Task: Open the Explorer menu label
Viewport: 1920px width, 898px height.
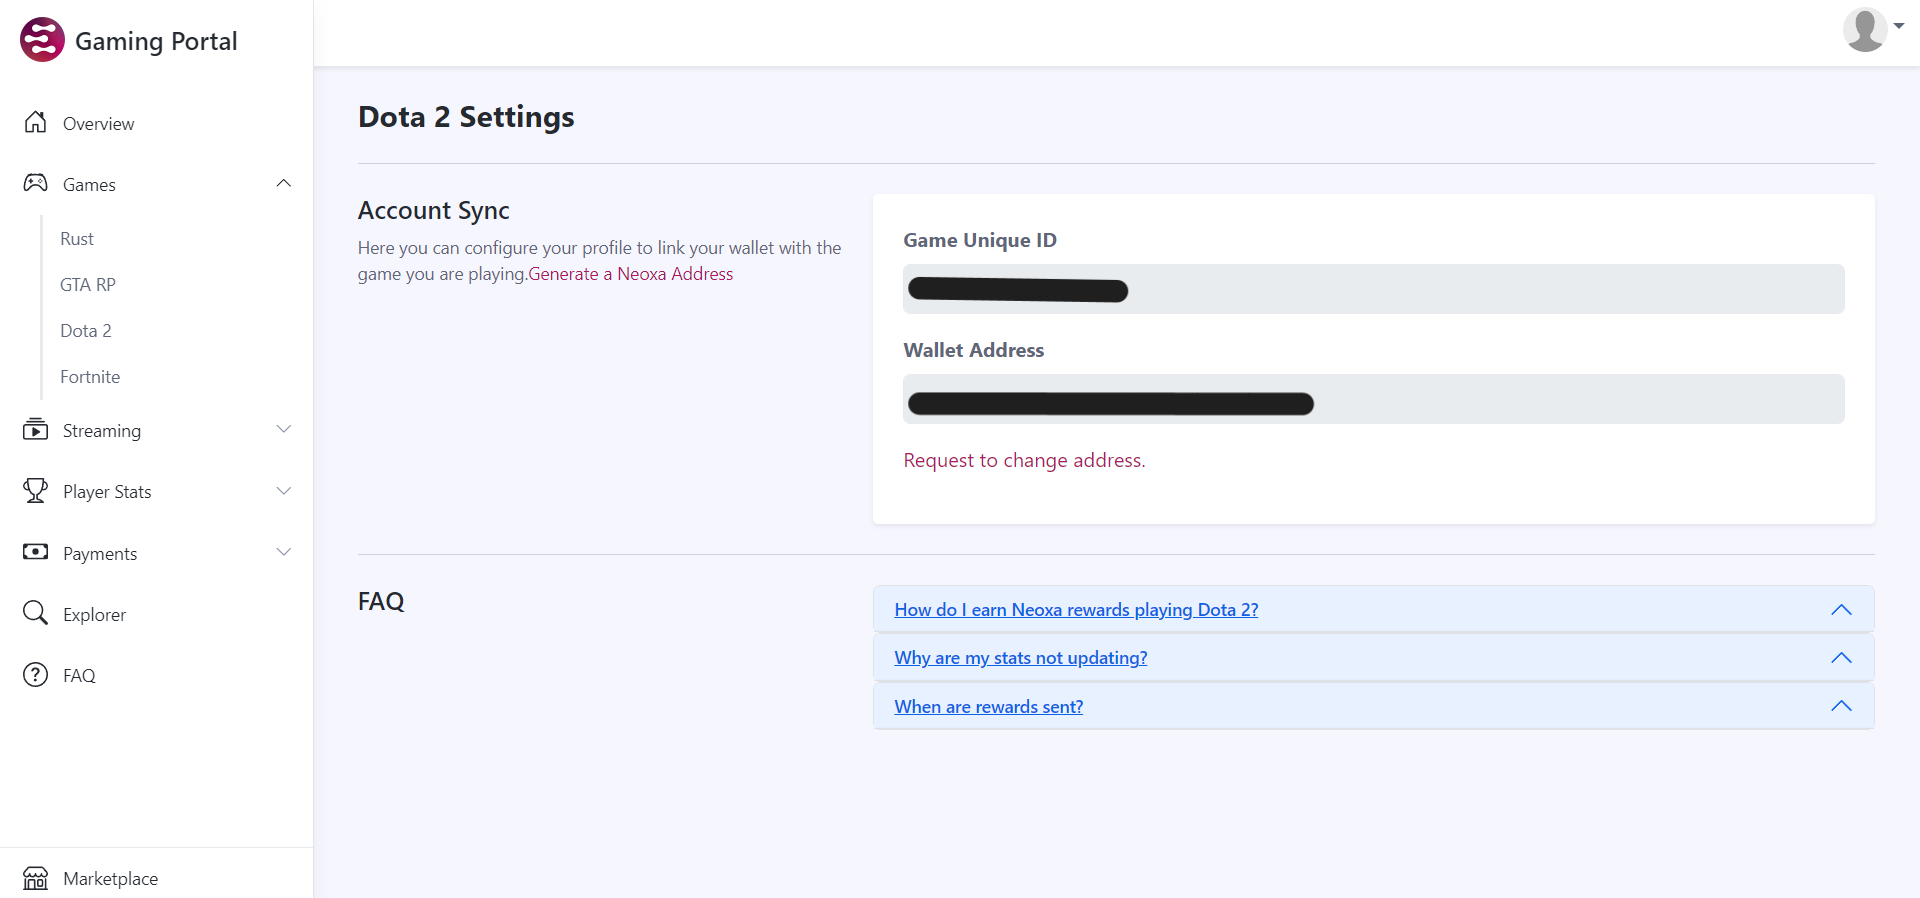Action: click(x=94, y=615)
